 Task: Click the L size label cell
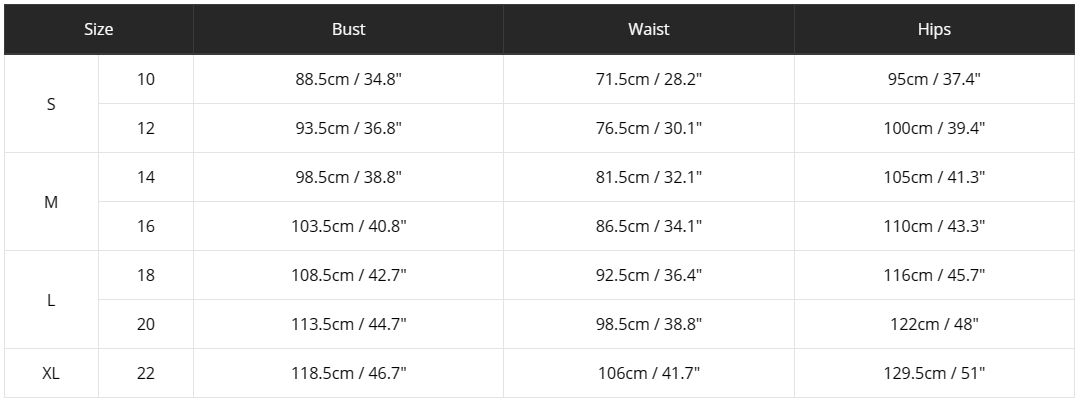click(51, 300)
